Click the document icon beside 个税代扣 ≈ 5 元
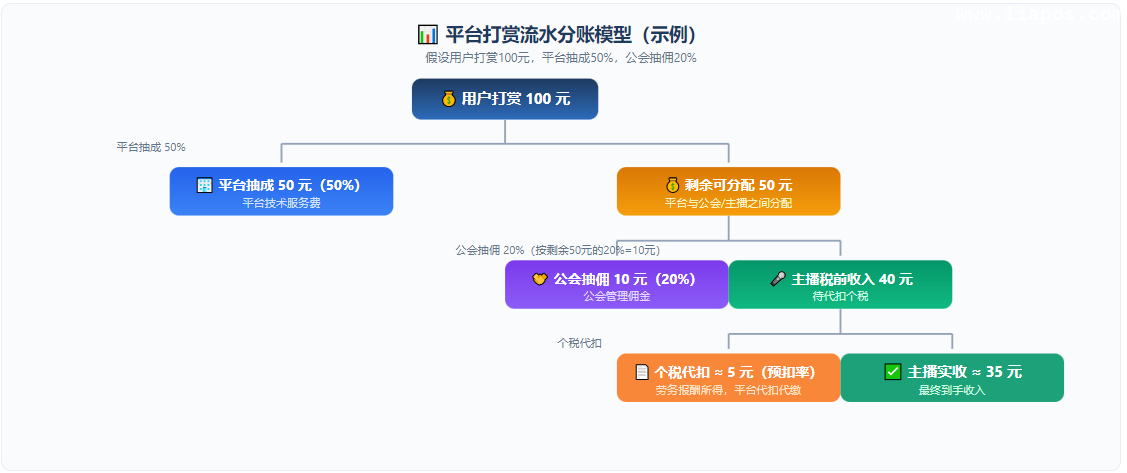 coord(643,372)
